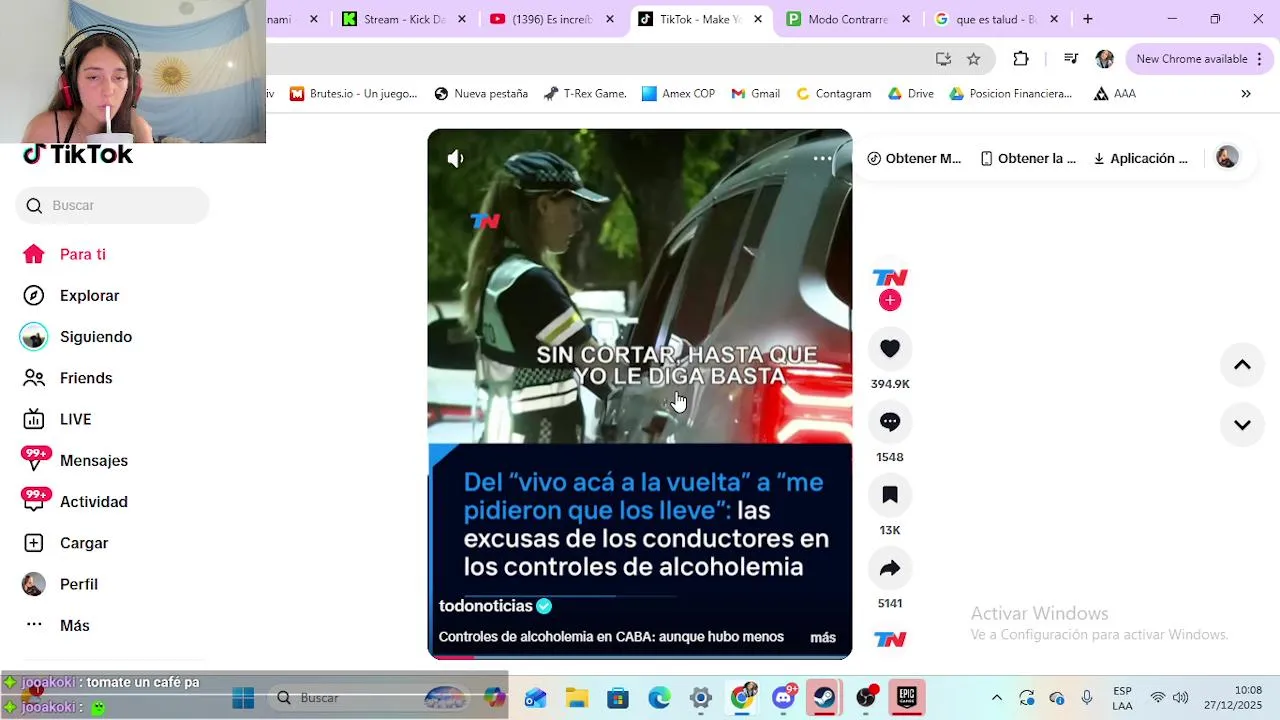
Task: Mute the TikTok video with speaker icon
Action: (x=455, y=159)
